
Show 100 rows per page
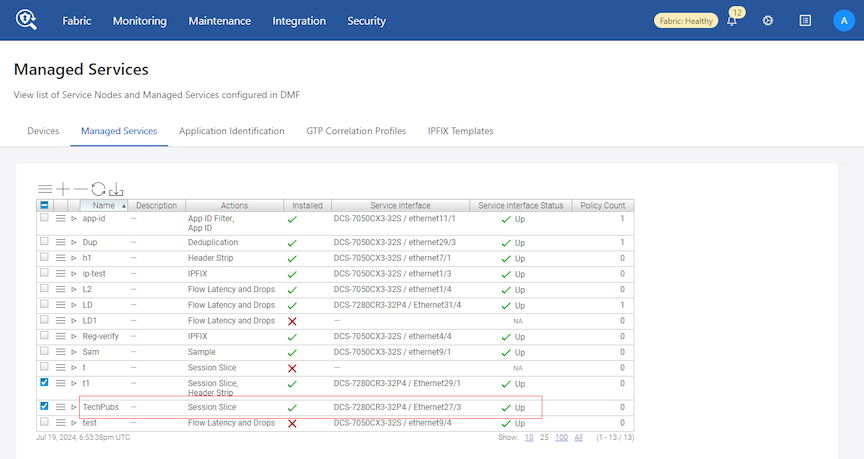click(561, 438)
